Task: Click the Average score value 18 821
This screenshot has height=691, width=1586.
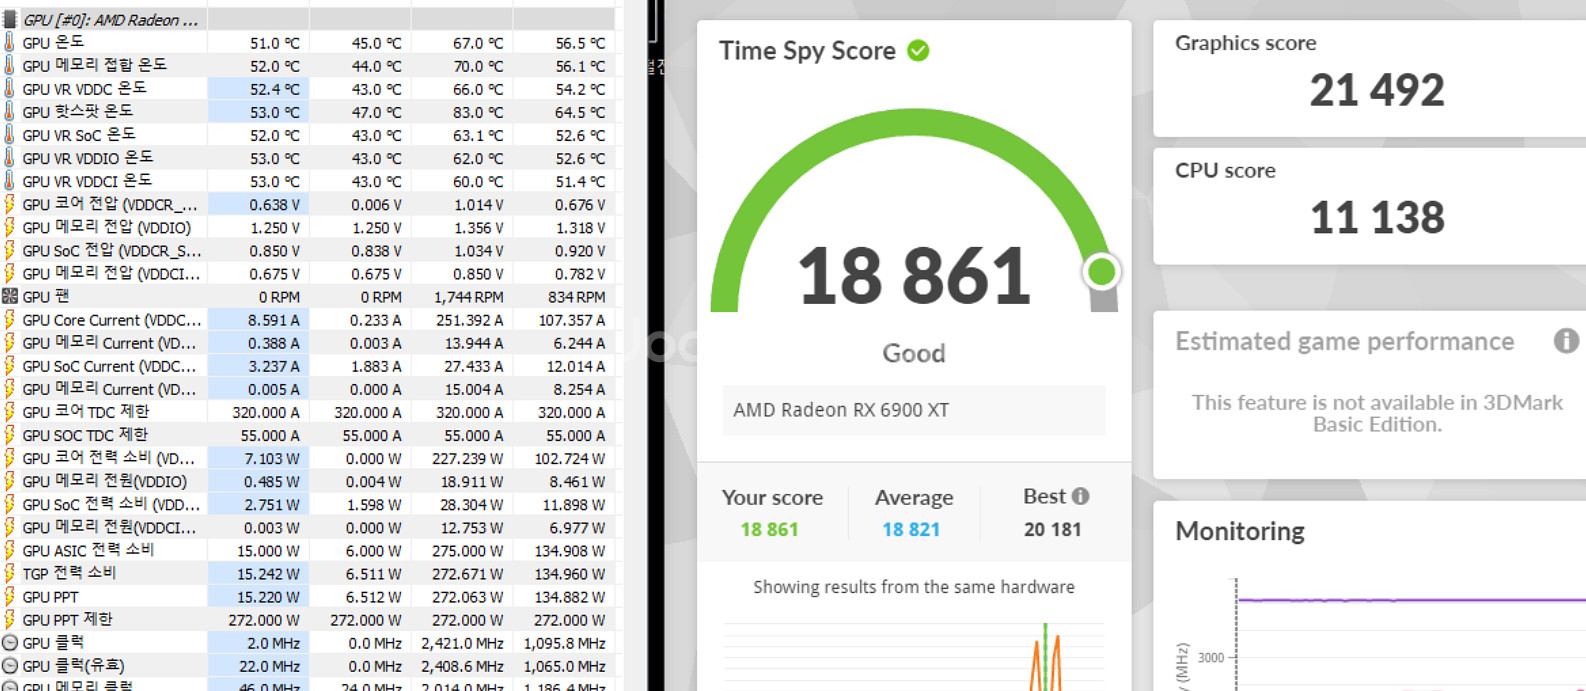Action: pos(911,529)
